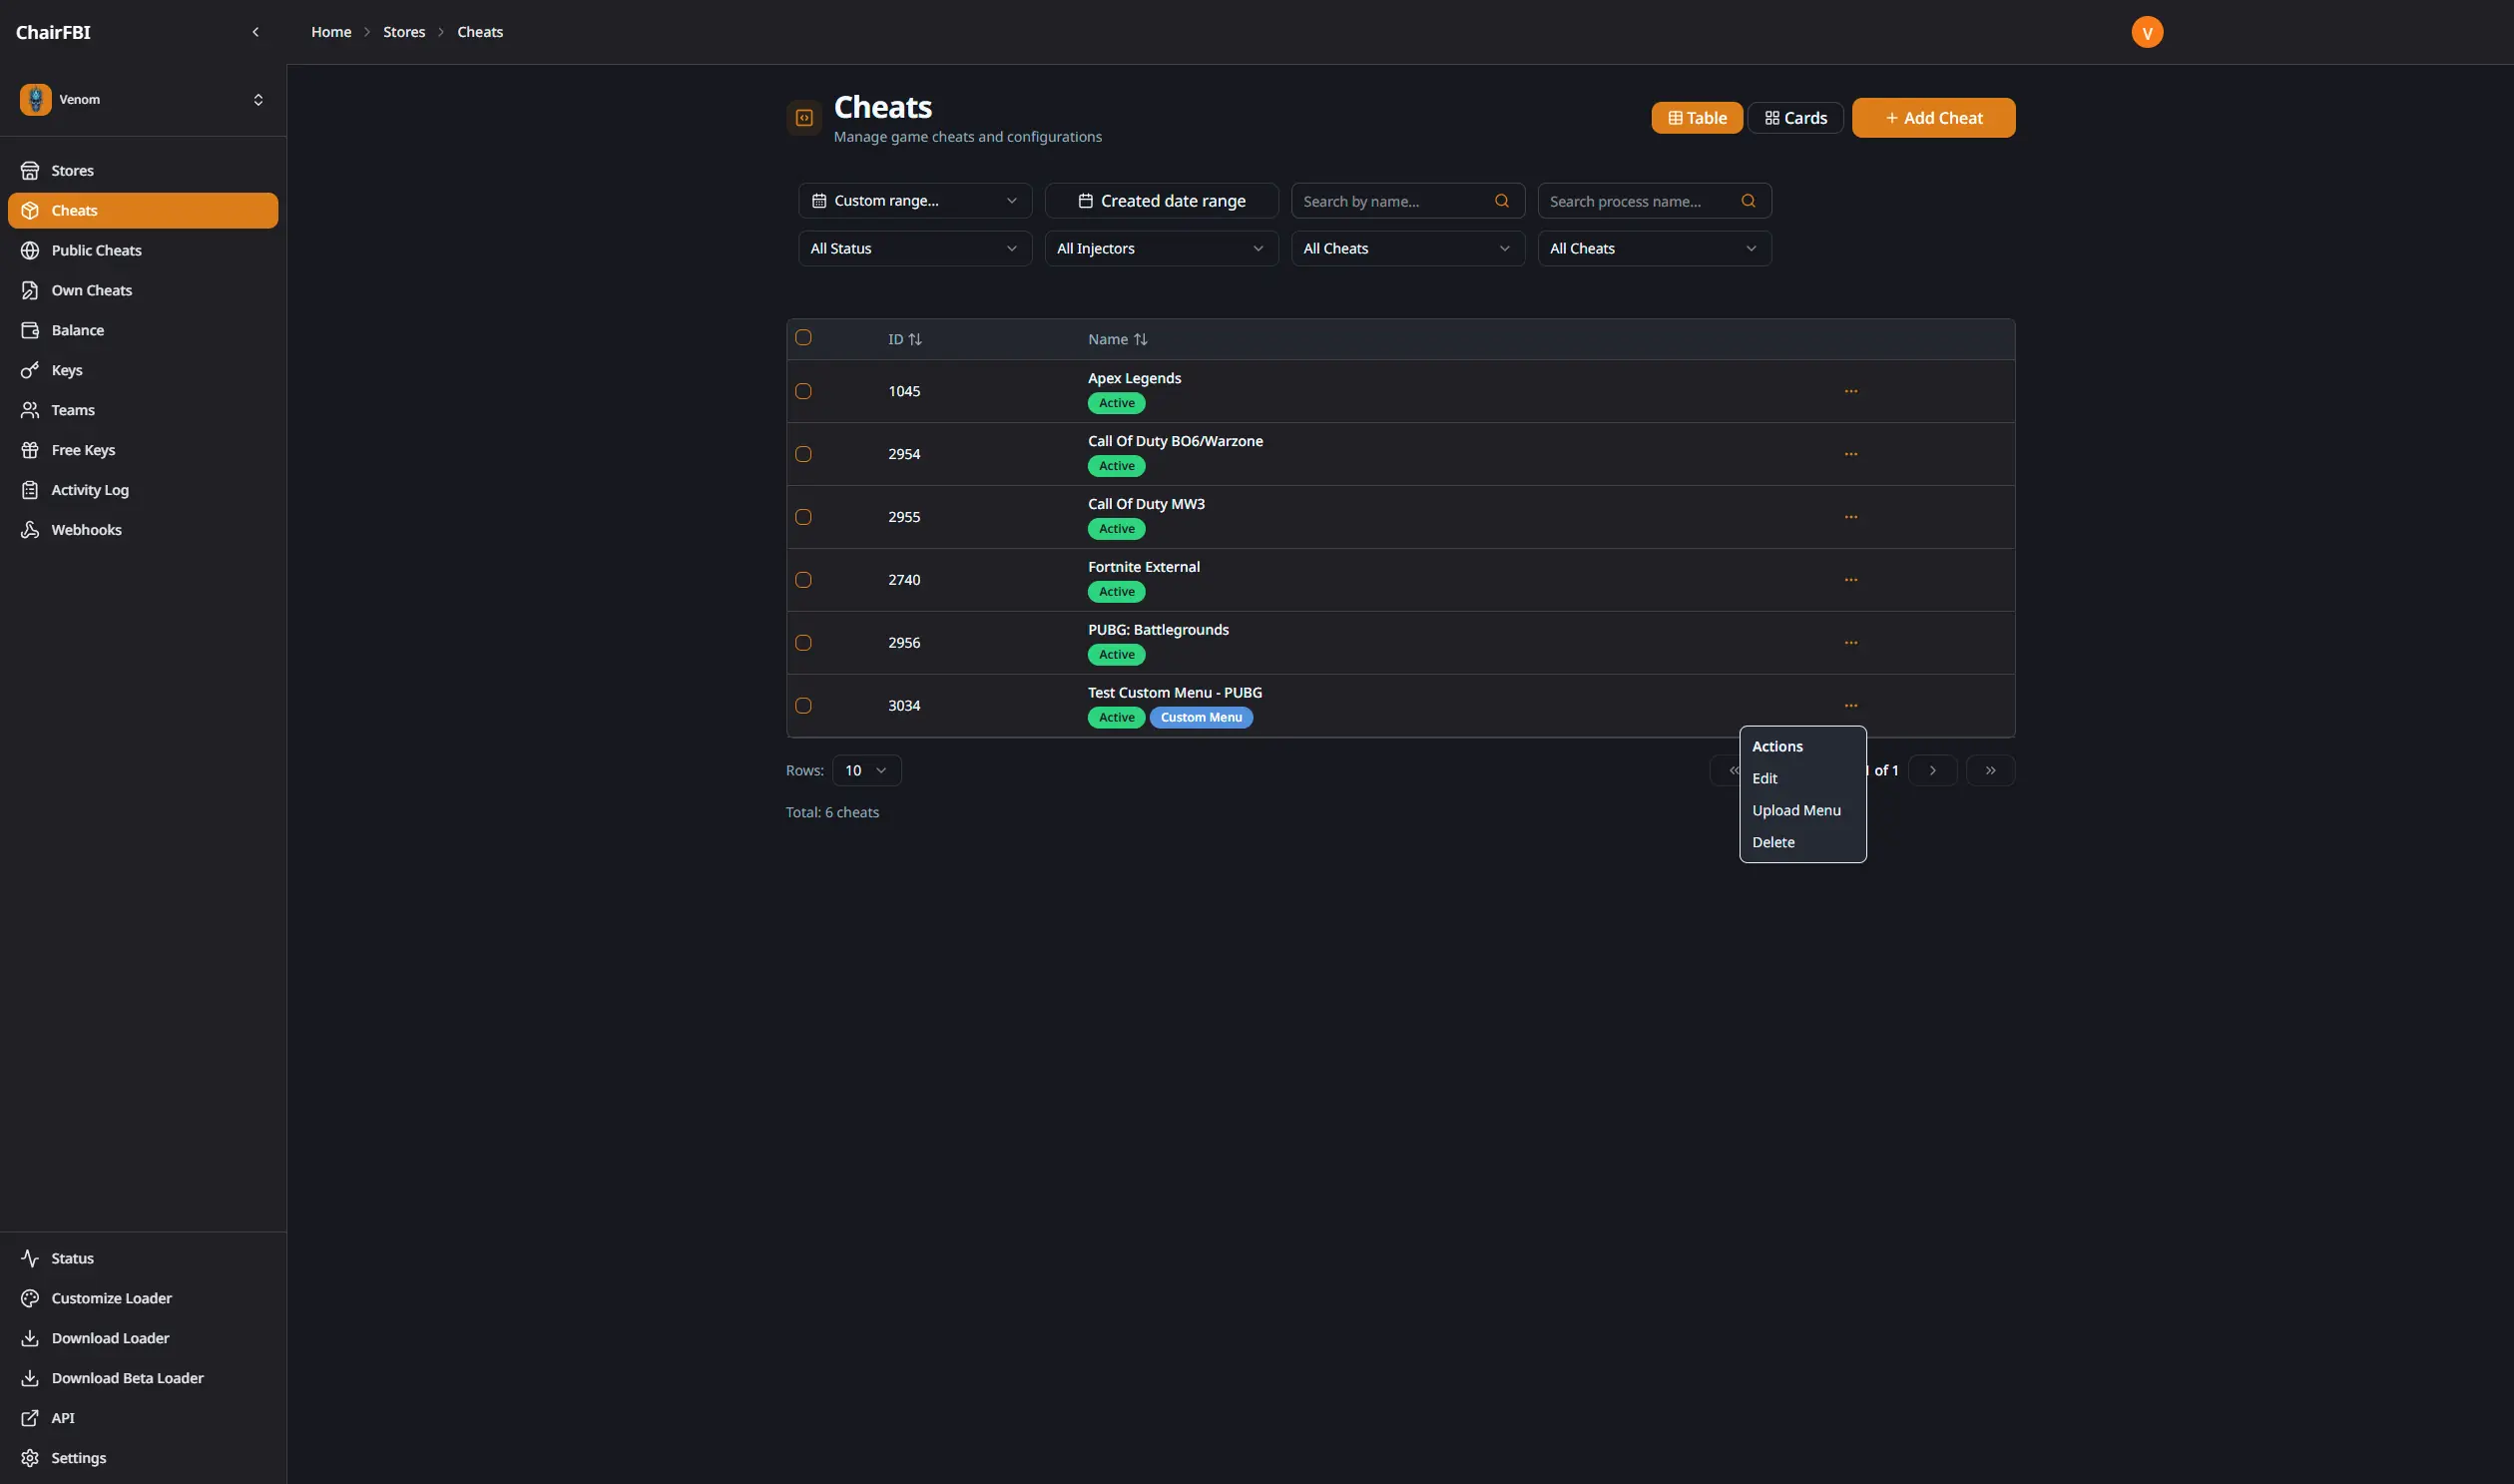Viewport: 2514px width, 1484px height.
Task: Focus the Search by name field
Action: coord(1395,201)
